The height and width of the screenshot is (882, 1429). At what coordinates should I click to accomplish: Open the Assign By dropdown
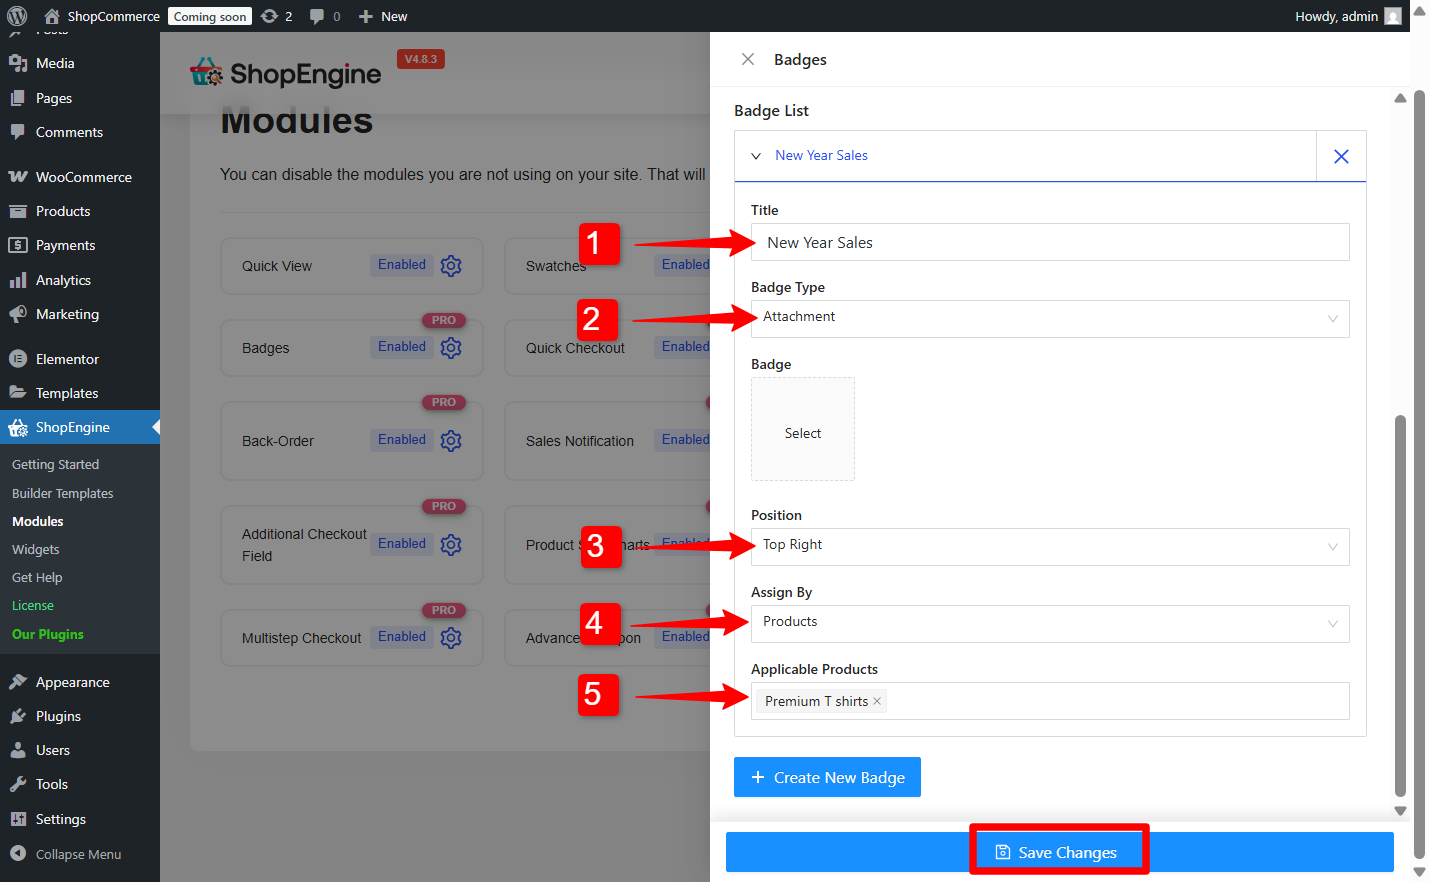[1050, 623]
